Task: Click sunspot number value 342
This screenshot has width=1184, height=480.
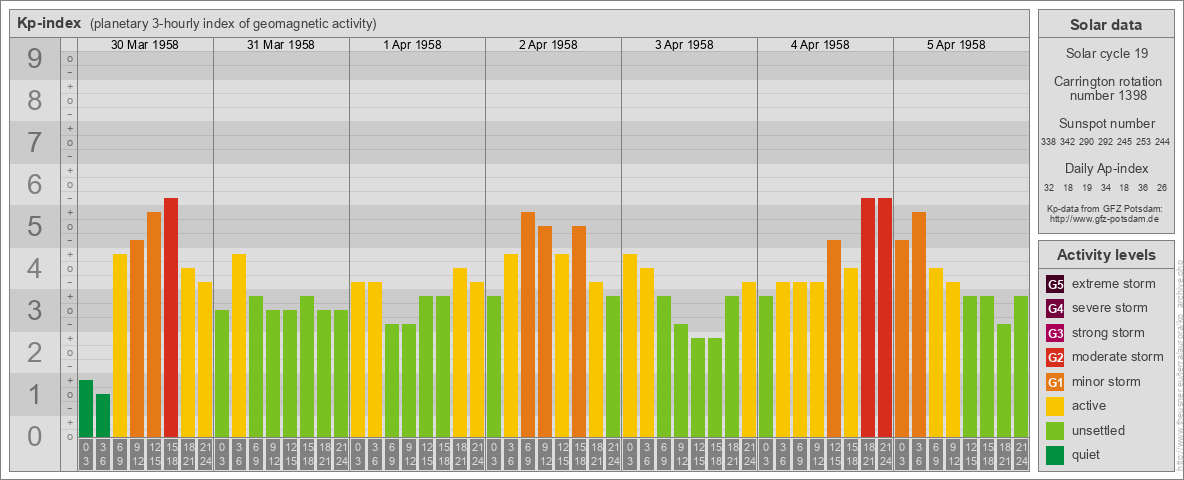Action: tap(1068, 142)
